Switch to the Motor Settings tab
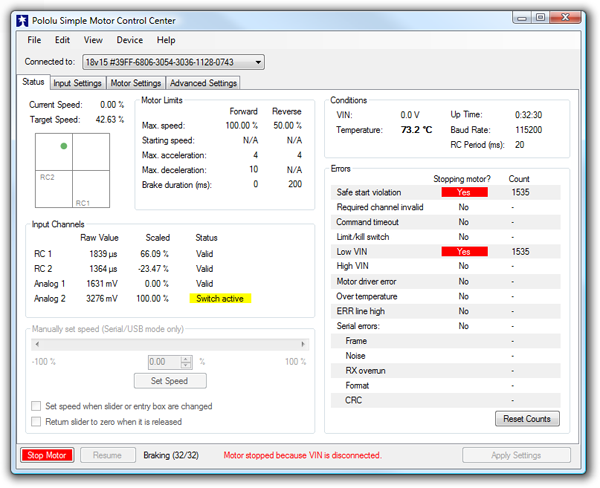 tap(135, 83)
